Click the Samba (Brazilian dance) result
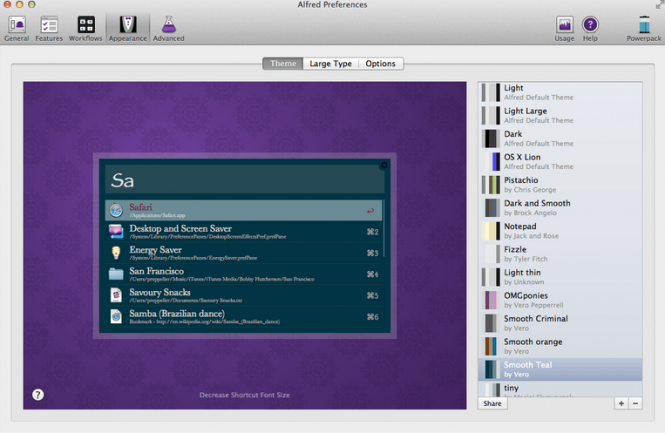 point(243,316)
